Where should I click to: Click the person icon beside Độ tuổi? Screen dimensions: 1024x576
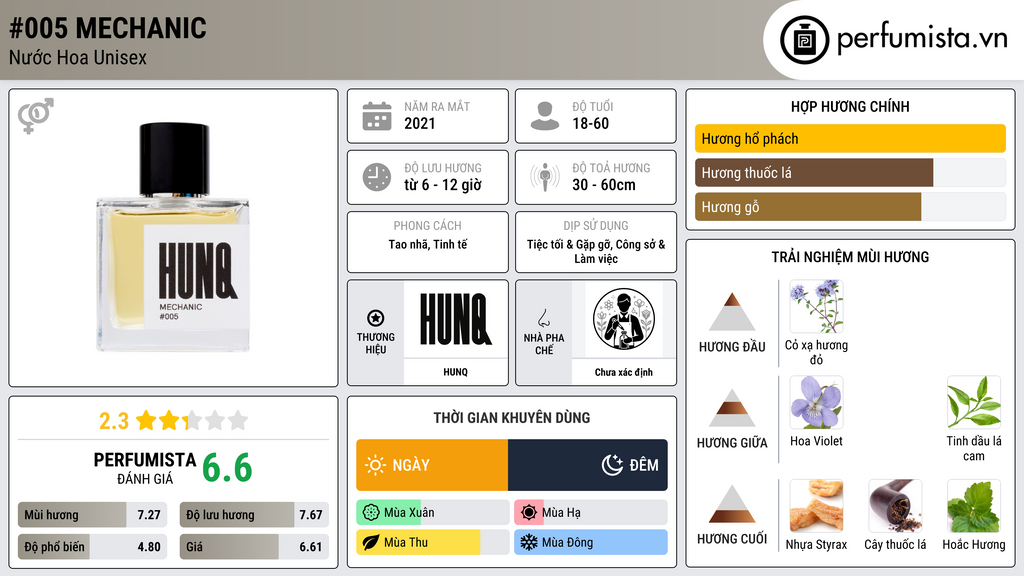pyautogui.click(x=545, y=116)
